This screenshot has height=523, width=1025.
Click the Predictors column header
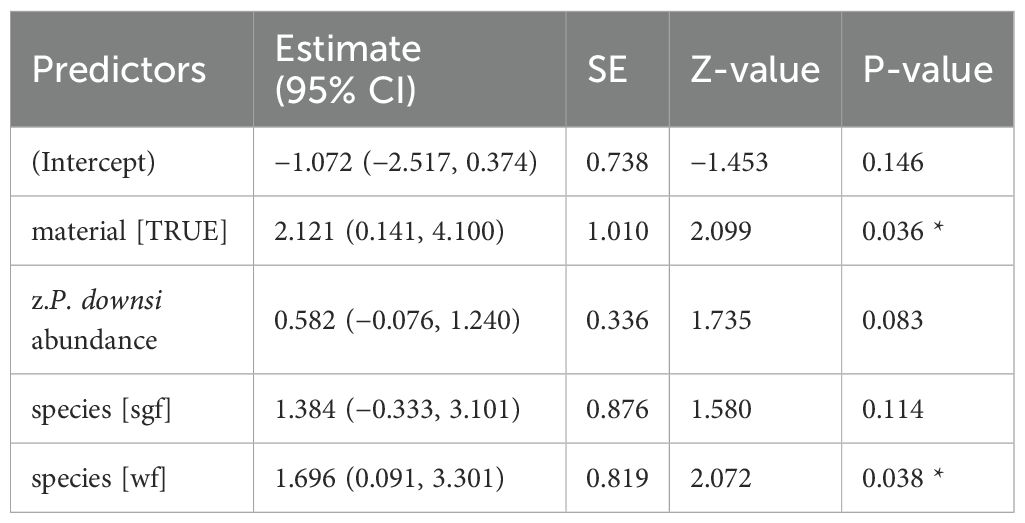tap(118, 69)
